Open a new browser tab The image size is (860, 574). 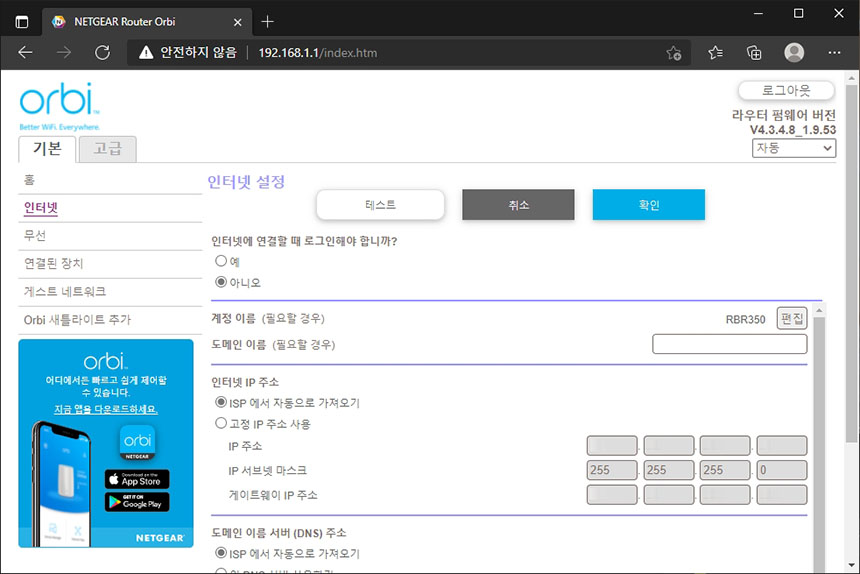[267, 21]
